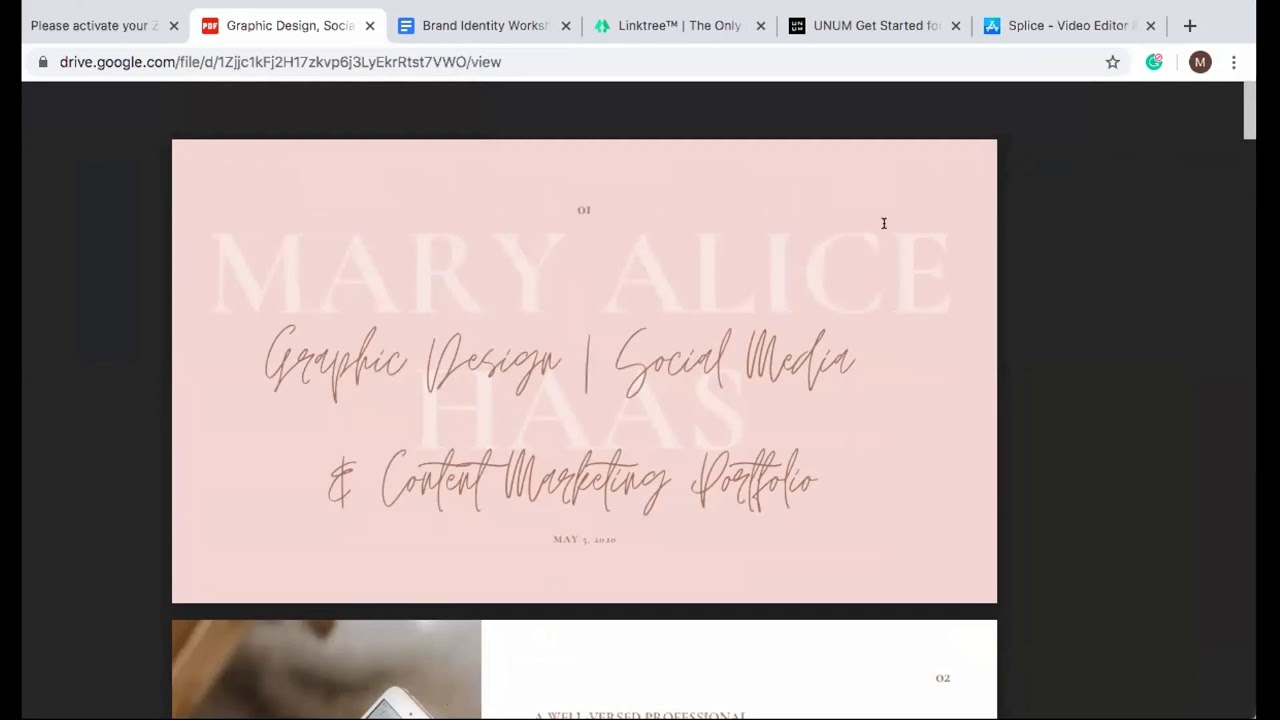The height and width of the screenshot is (720, 1280).
Task: Close the Linktree tab
Action: click(761, 26)
